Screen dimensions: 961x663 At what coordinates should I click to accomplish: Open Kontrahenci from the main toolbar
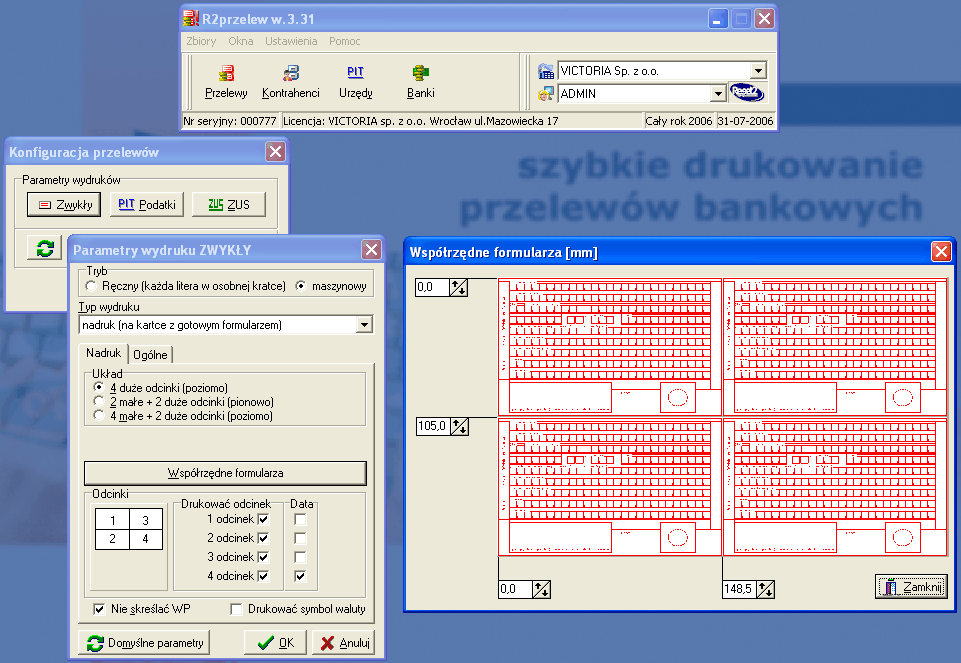(291, 82)
